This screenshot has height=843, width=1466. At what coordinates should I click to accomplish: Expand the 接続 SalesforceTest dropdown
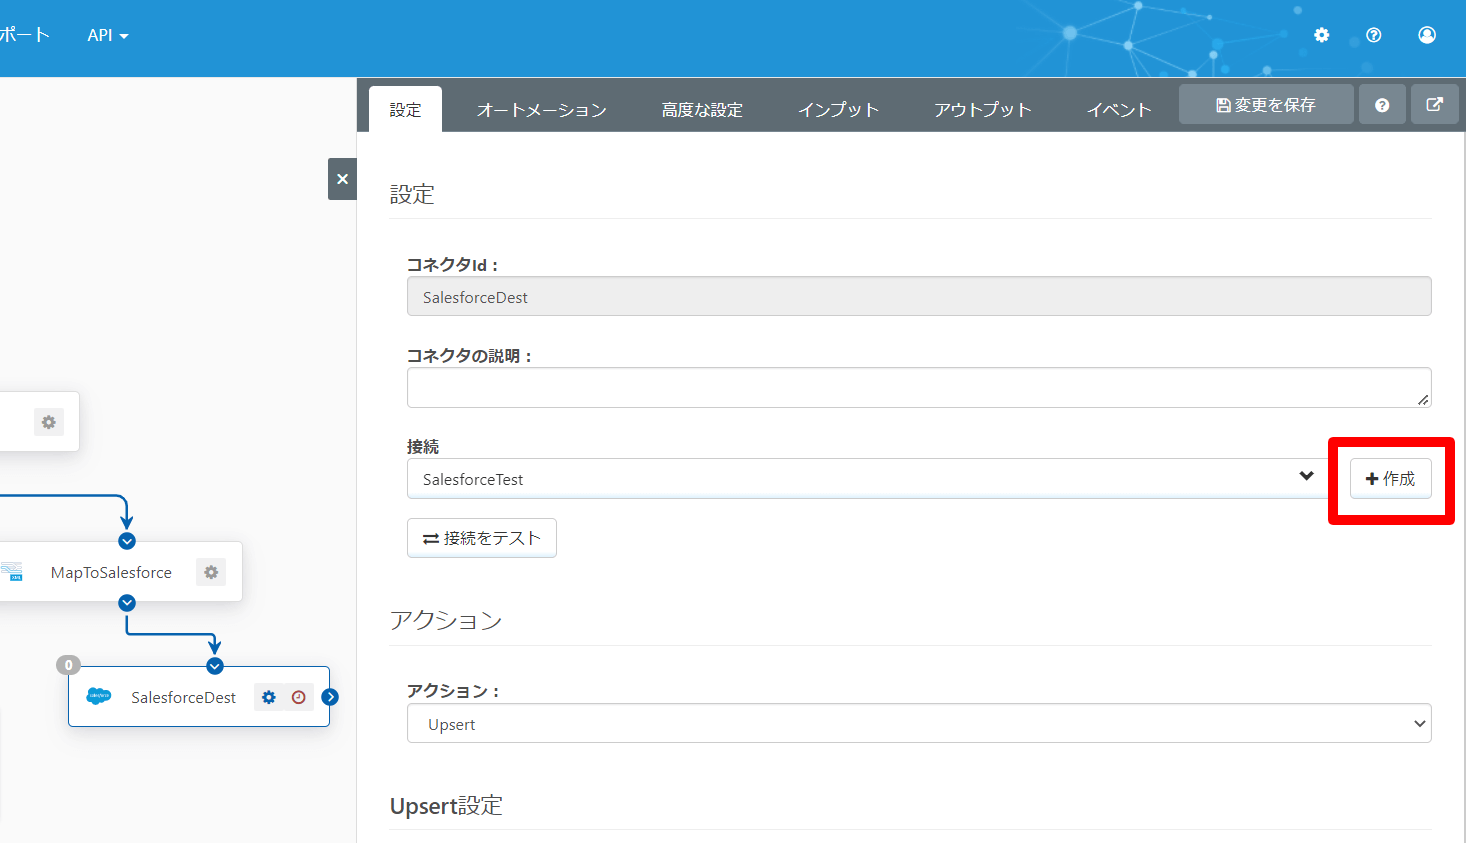pos(866,479)
